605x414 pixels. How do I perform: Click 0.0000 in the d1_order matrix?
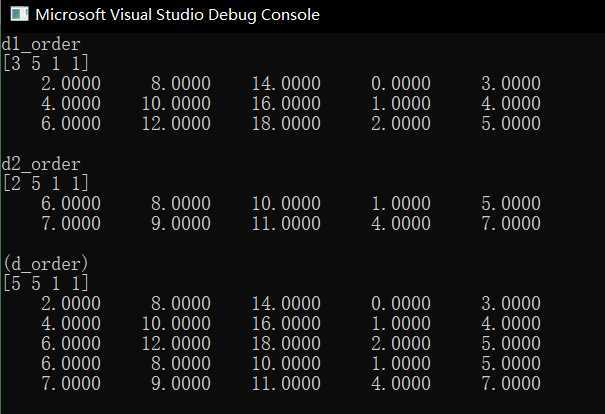(401, 83)
